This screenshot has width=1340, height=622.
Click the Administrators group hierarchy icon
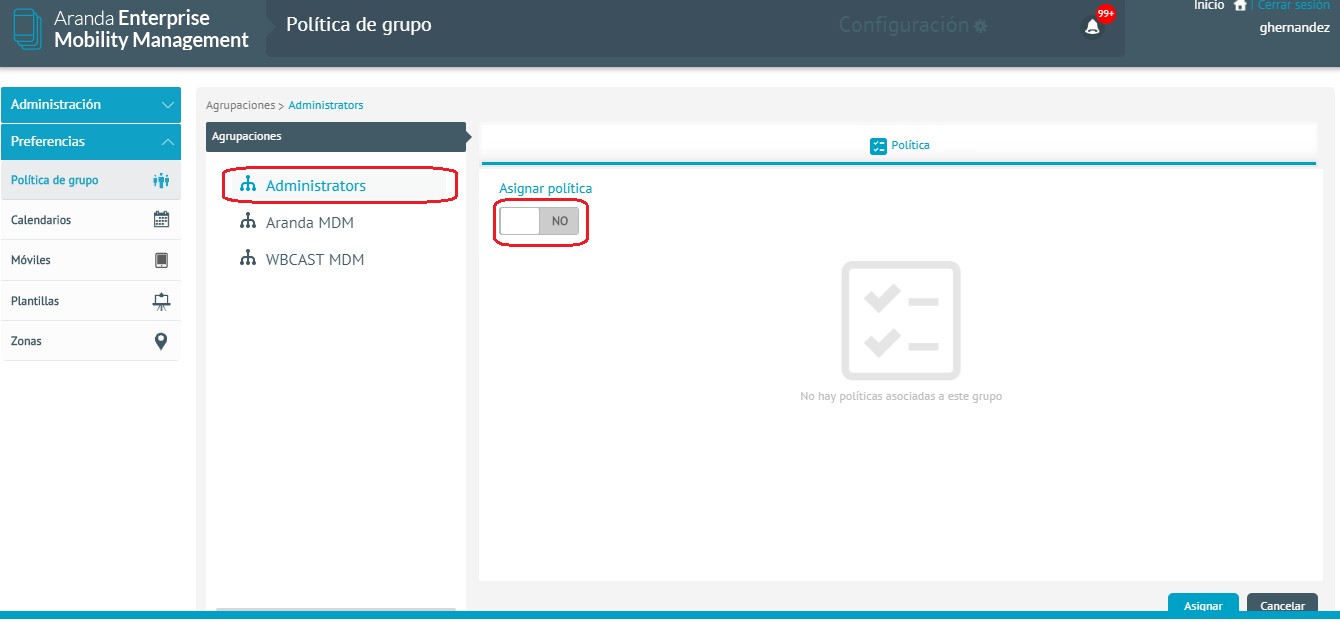click(248, 185)
